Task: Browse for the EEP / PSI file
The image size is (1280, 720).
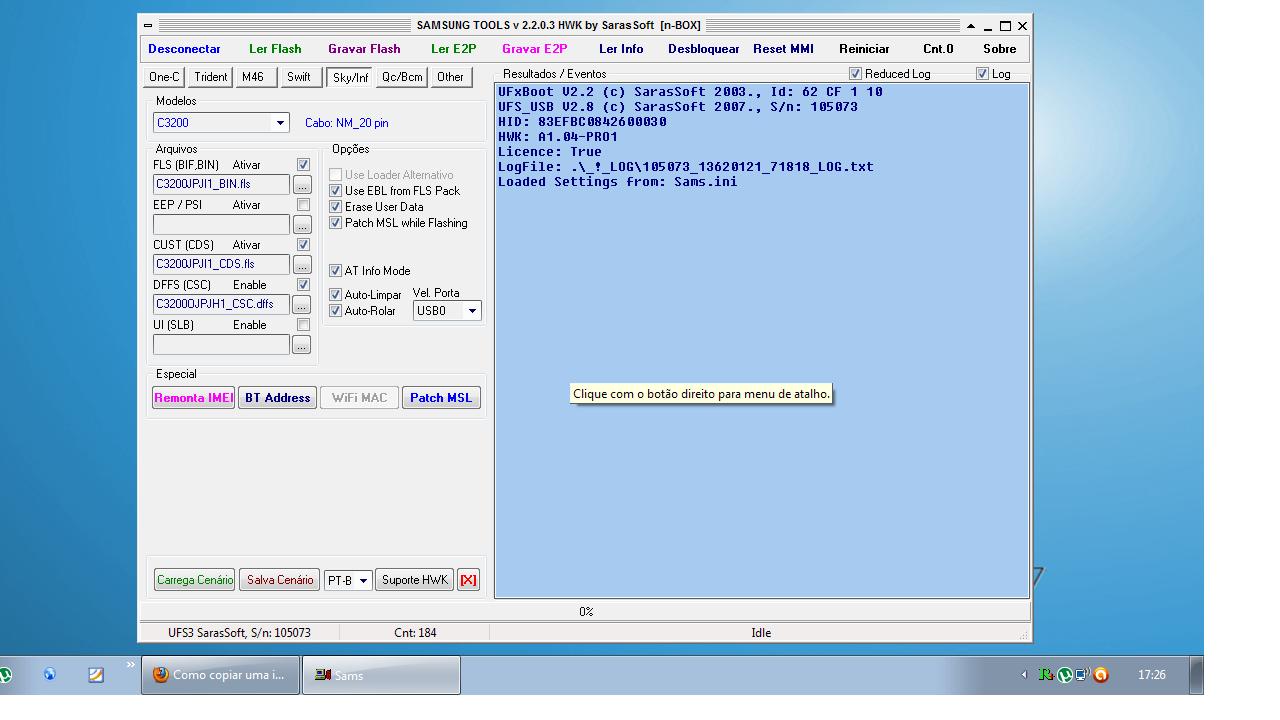Action: pyautogui.click(x=302, y=225)
